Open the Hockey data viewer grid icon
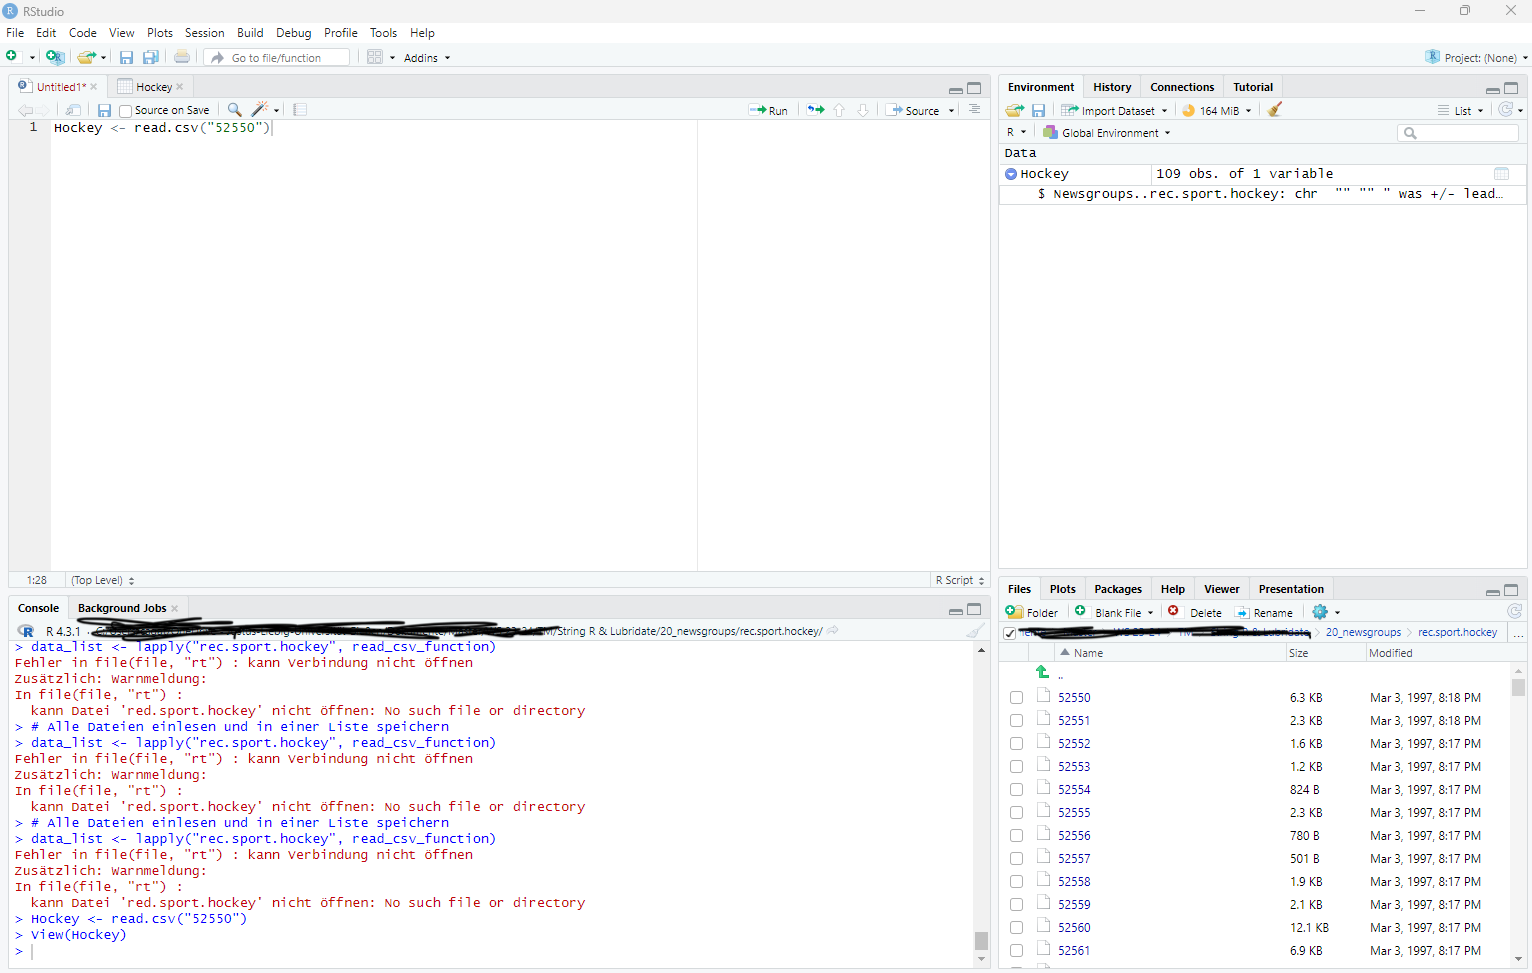This screenshot has width=1532, height=973. (1501, 174)
